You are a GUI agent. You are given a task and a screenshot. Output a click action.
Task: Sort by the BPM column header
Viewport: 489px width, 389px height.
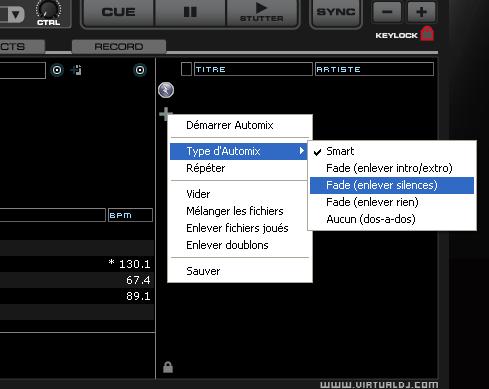(130, 215)
